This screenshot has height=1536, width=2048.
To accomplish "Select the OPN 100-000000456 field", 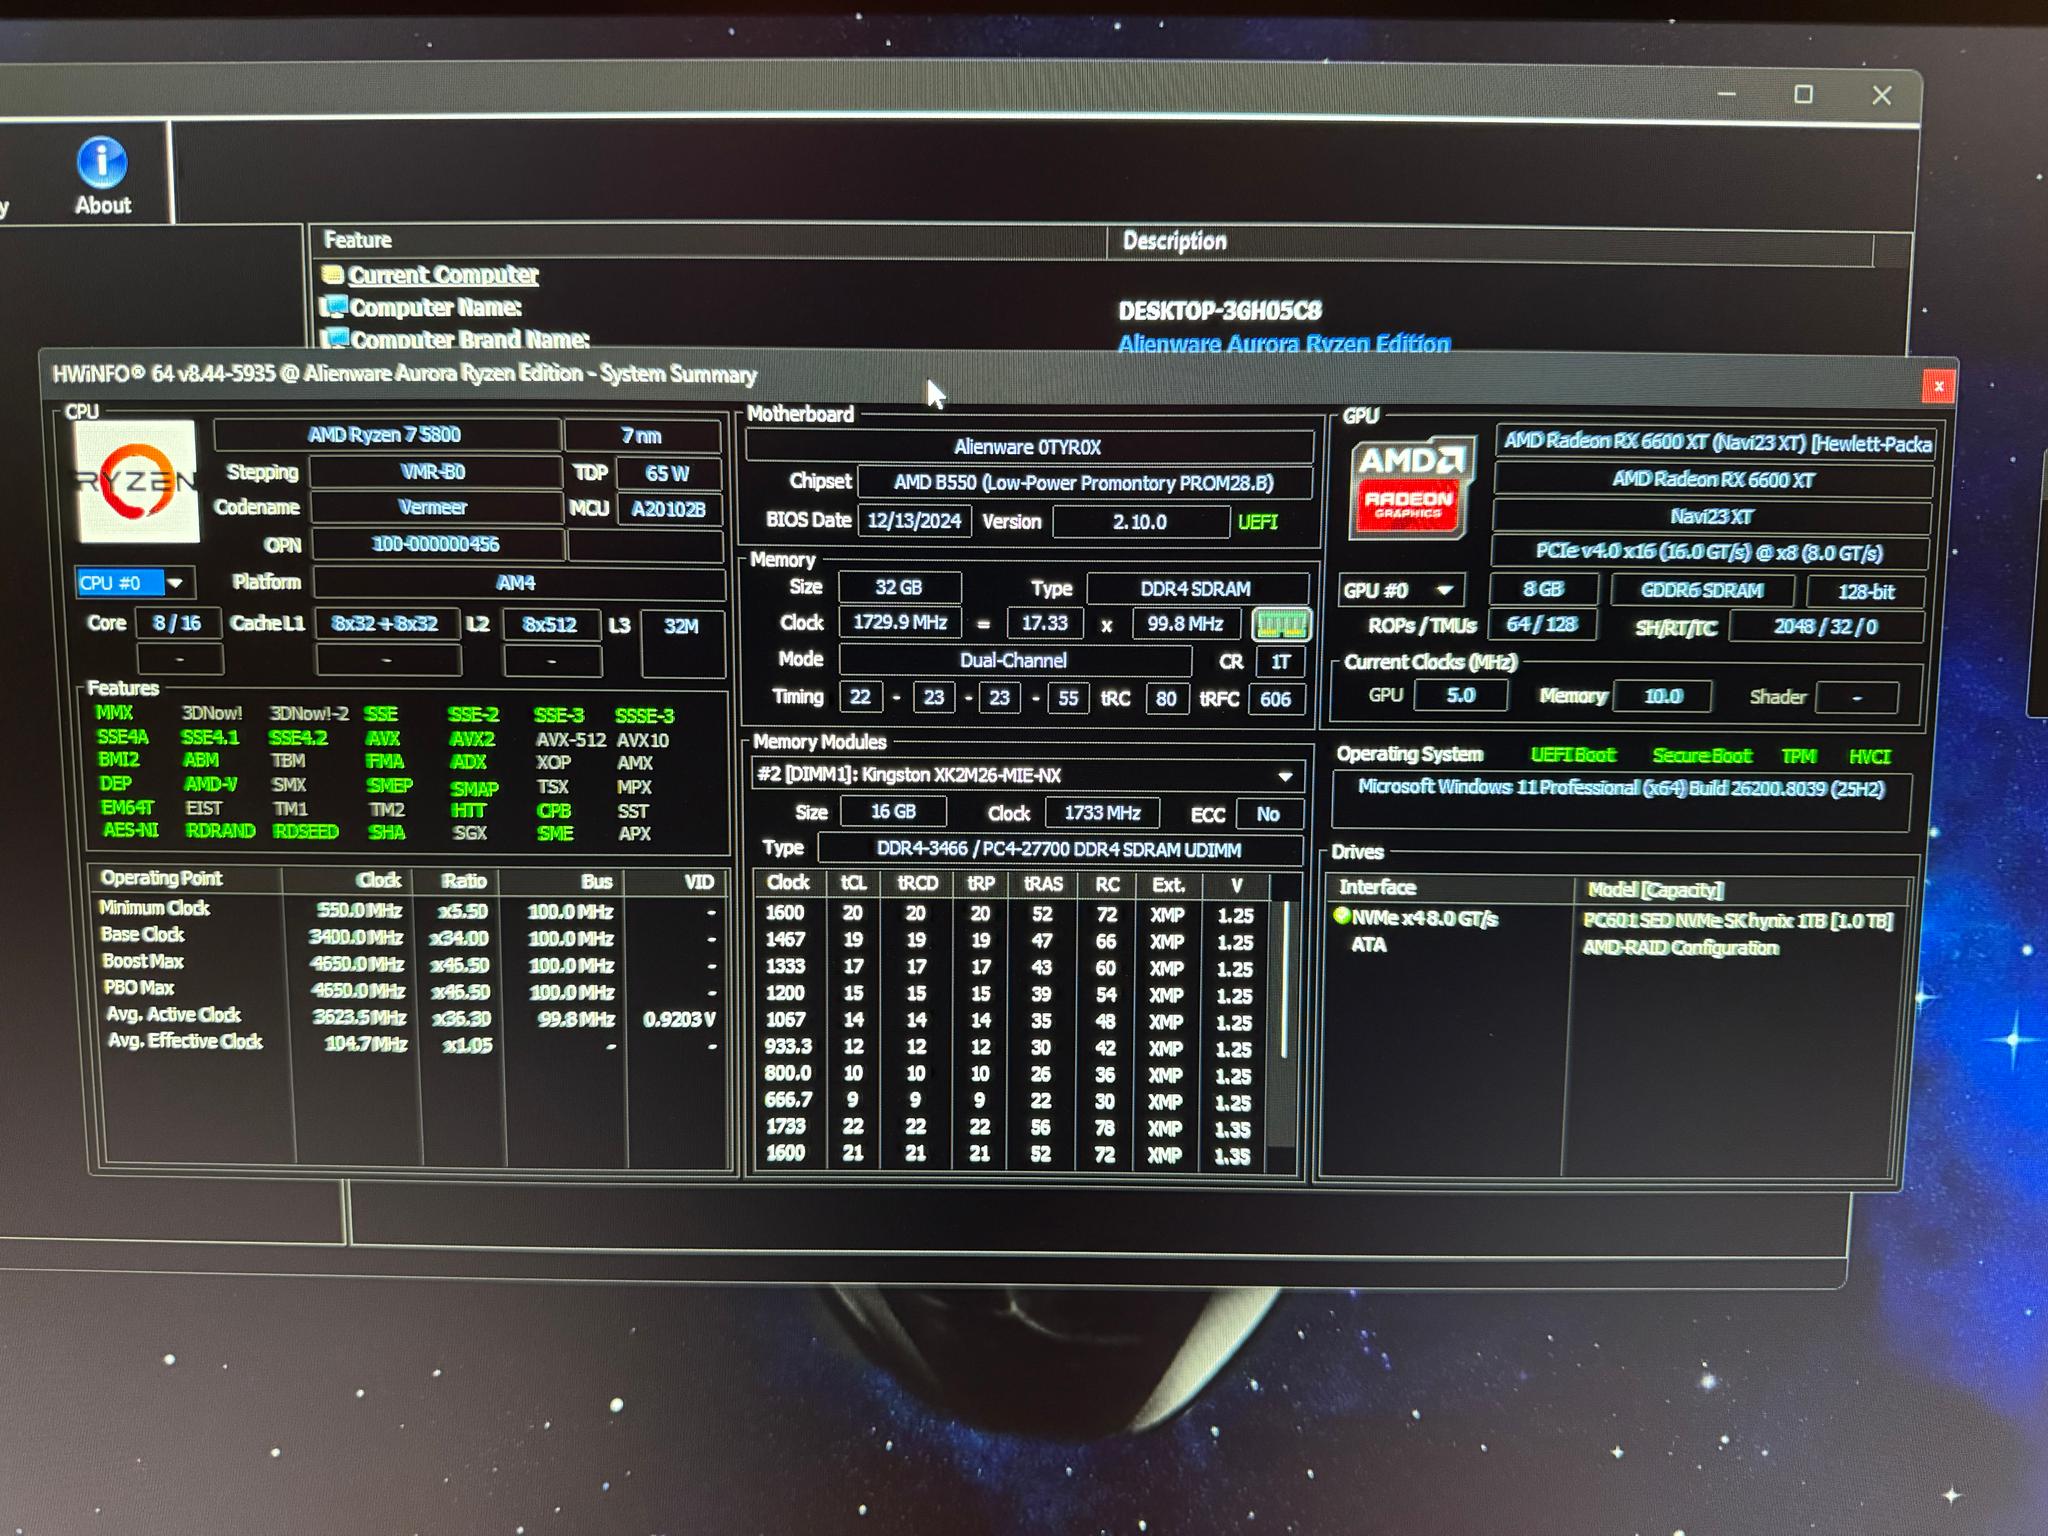I will pos(436,544).
